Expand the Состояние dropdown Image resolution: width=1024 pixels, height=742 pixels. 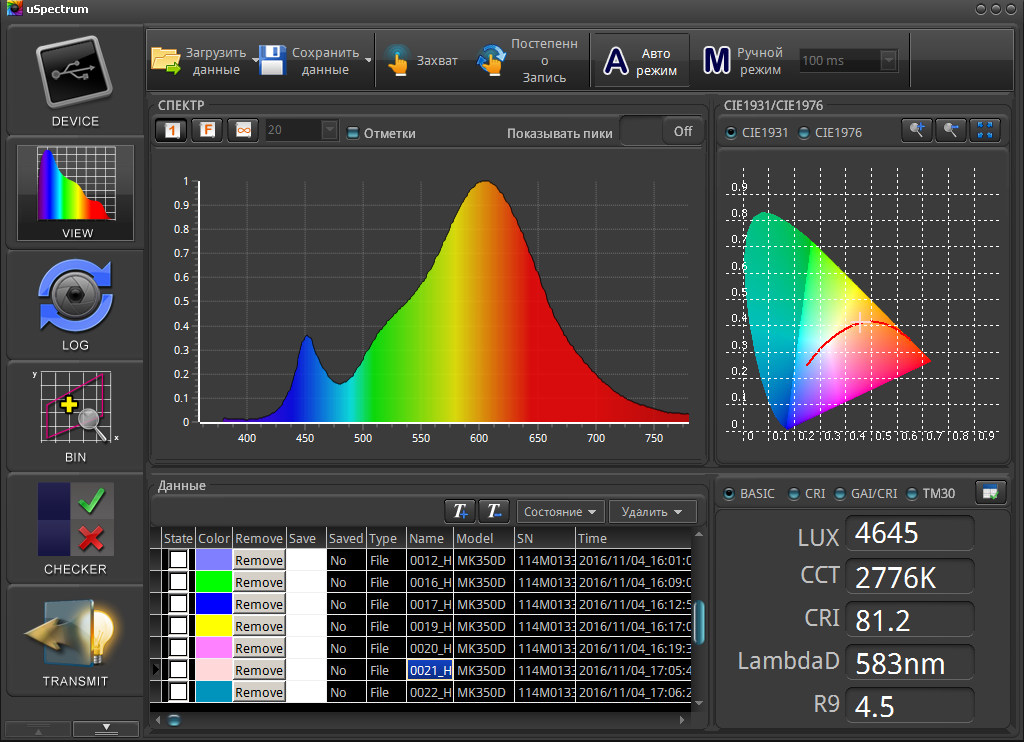tap(560, 512)
